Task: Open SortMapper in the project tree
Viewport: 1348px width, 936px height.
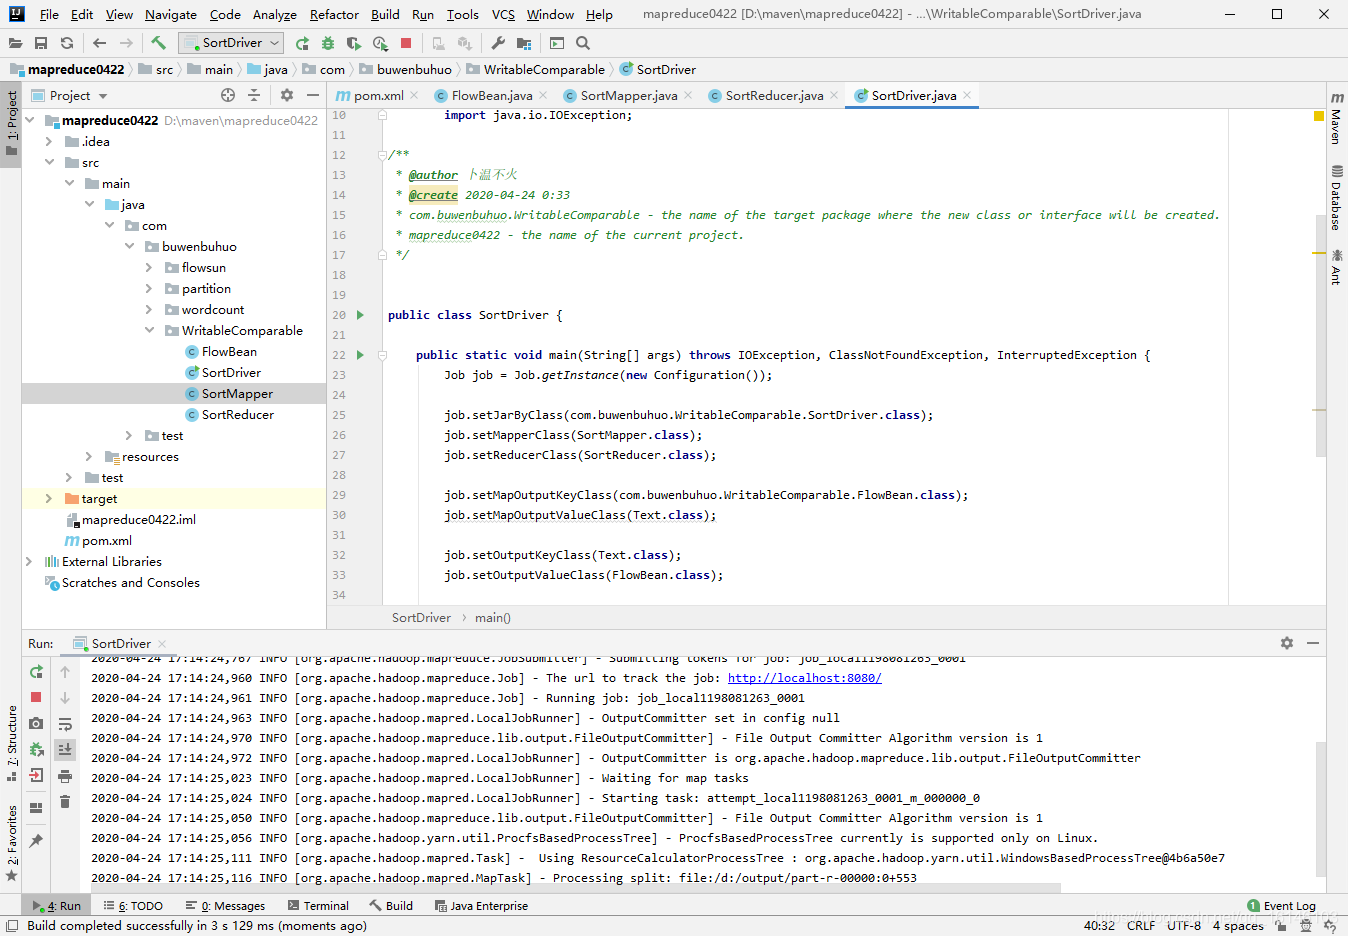Action: pyautogui.click(x=237, y=394)
